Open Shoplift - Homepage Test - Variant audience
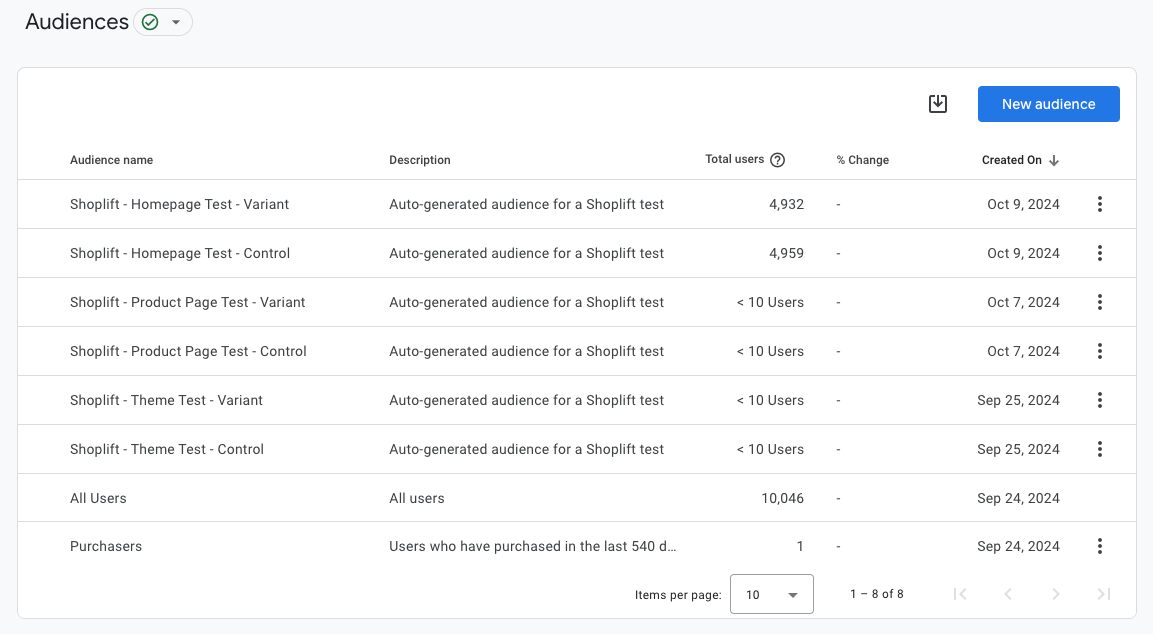1153x634 pixels. tap(179, 204)
